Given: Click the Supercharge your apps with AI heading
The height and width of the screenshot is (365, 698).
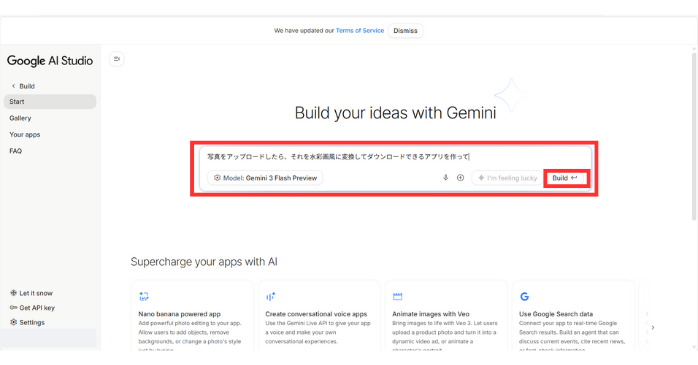Looking at the screenshot, I should [204, 262].
